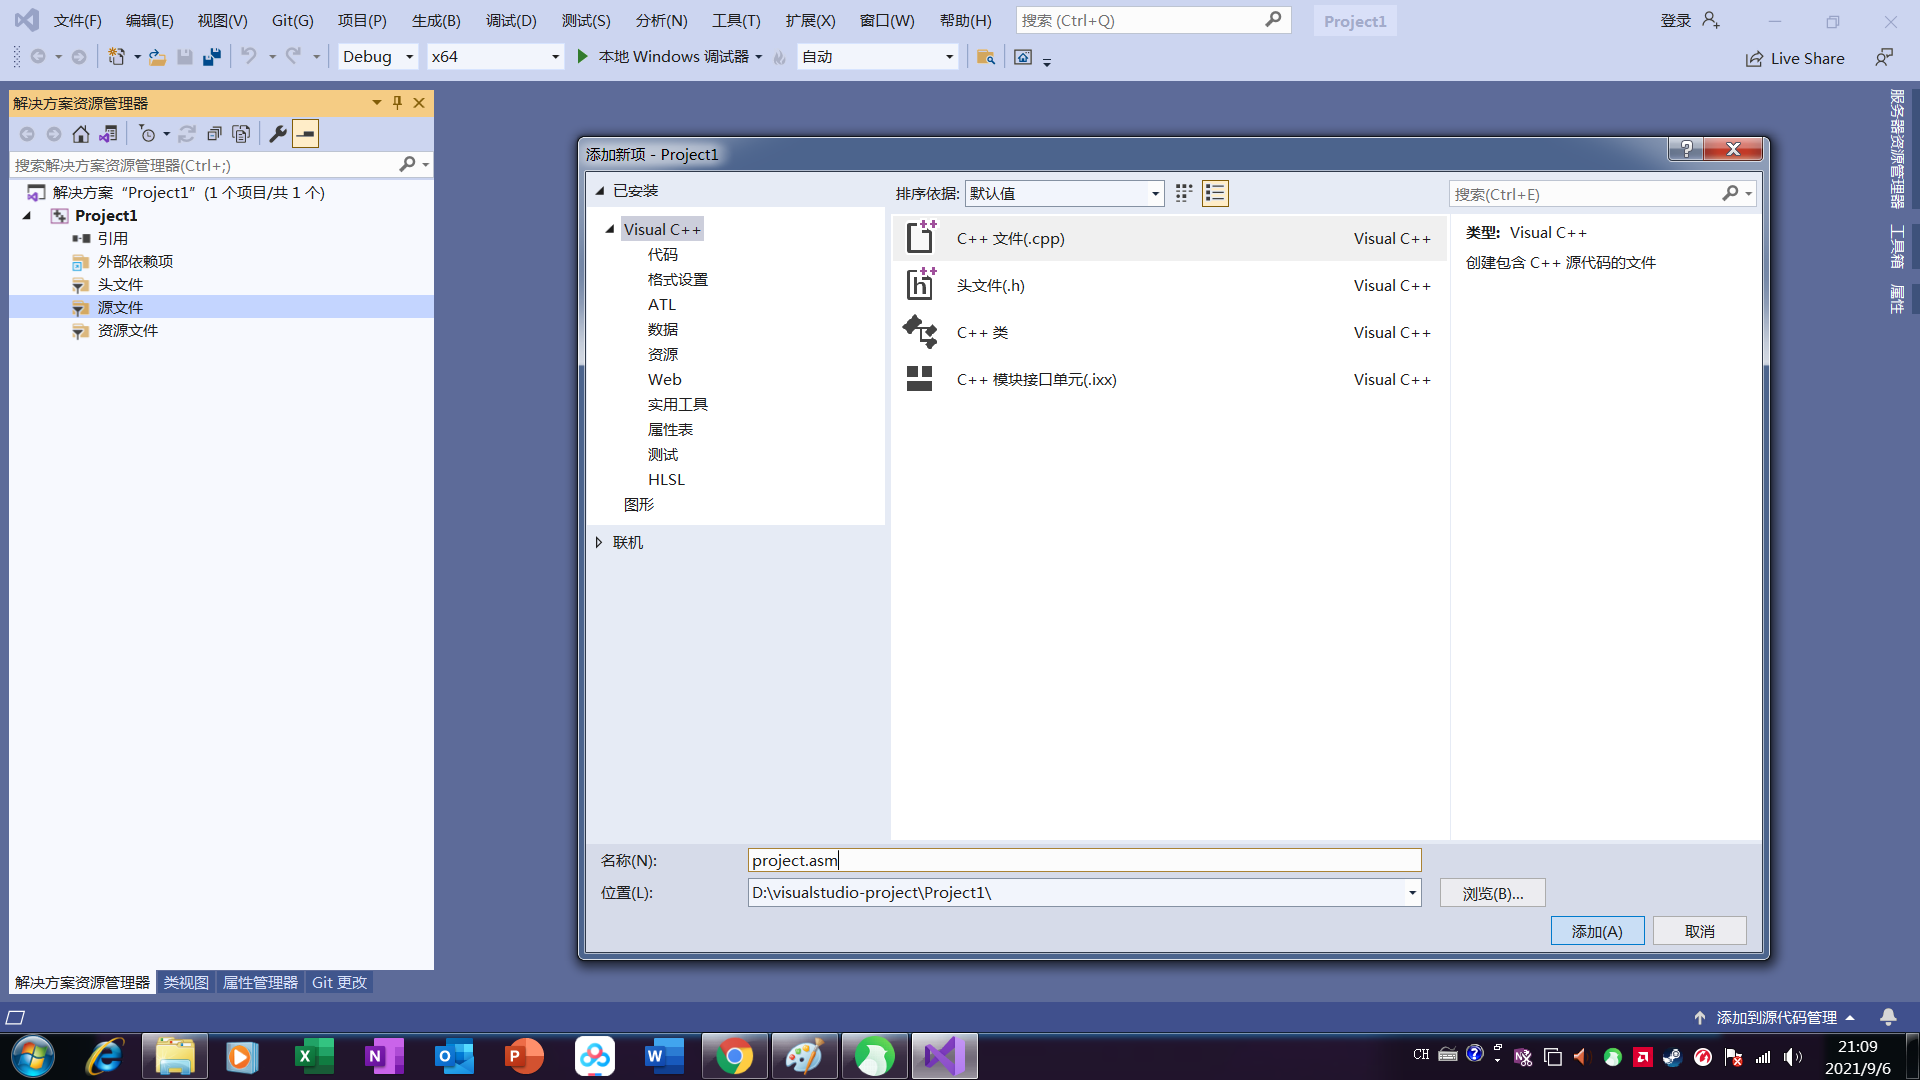Select the C++ module interface unit (.ixx)
1920x1080 pixels.
point(1168,379)
